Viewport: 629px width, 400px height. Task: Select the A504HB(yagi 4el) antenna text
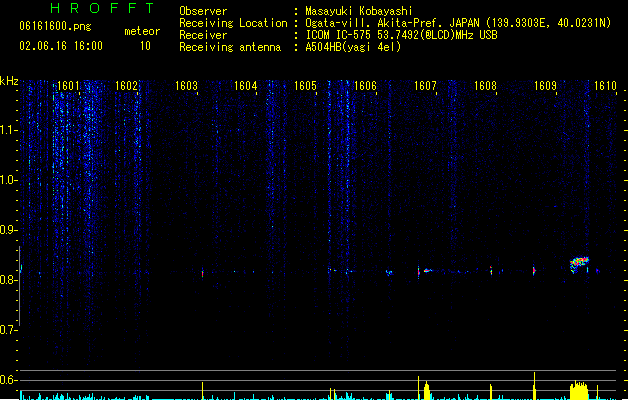353,47
